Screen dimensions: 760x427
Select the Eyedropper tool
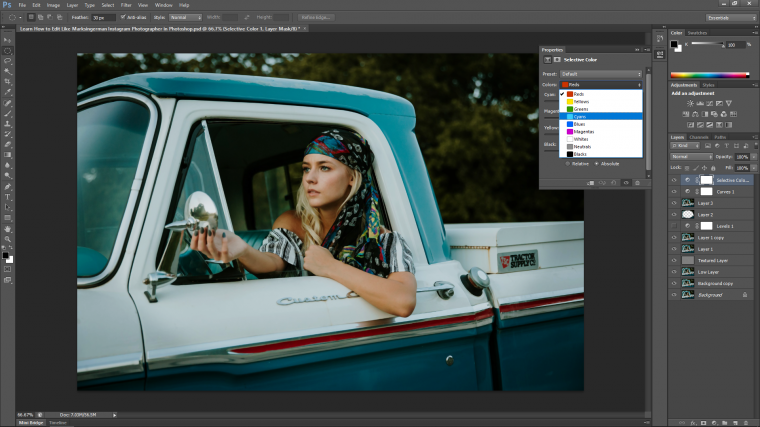(7, 92)
